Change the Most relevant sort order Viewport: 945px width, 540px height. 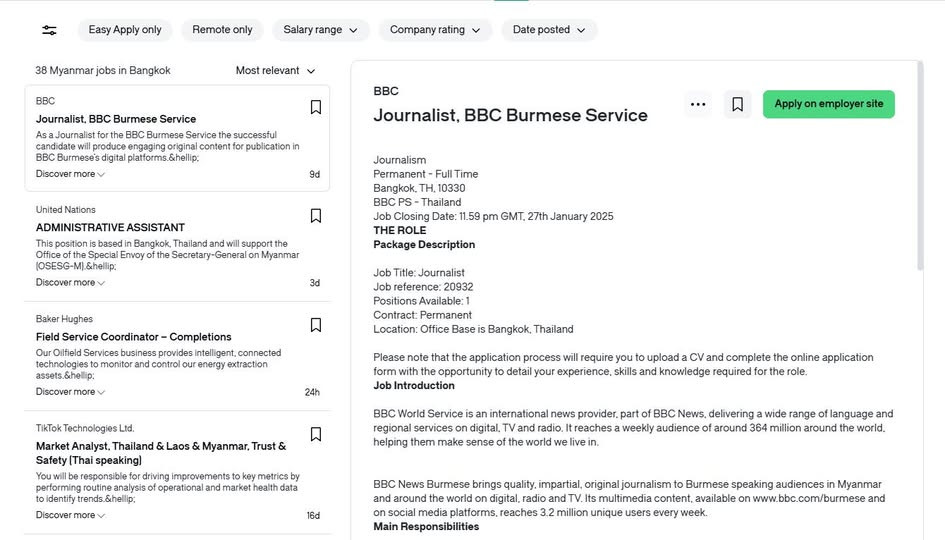275,71
